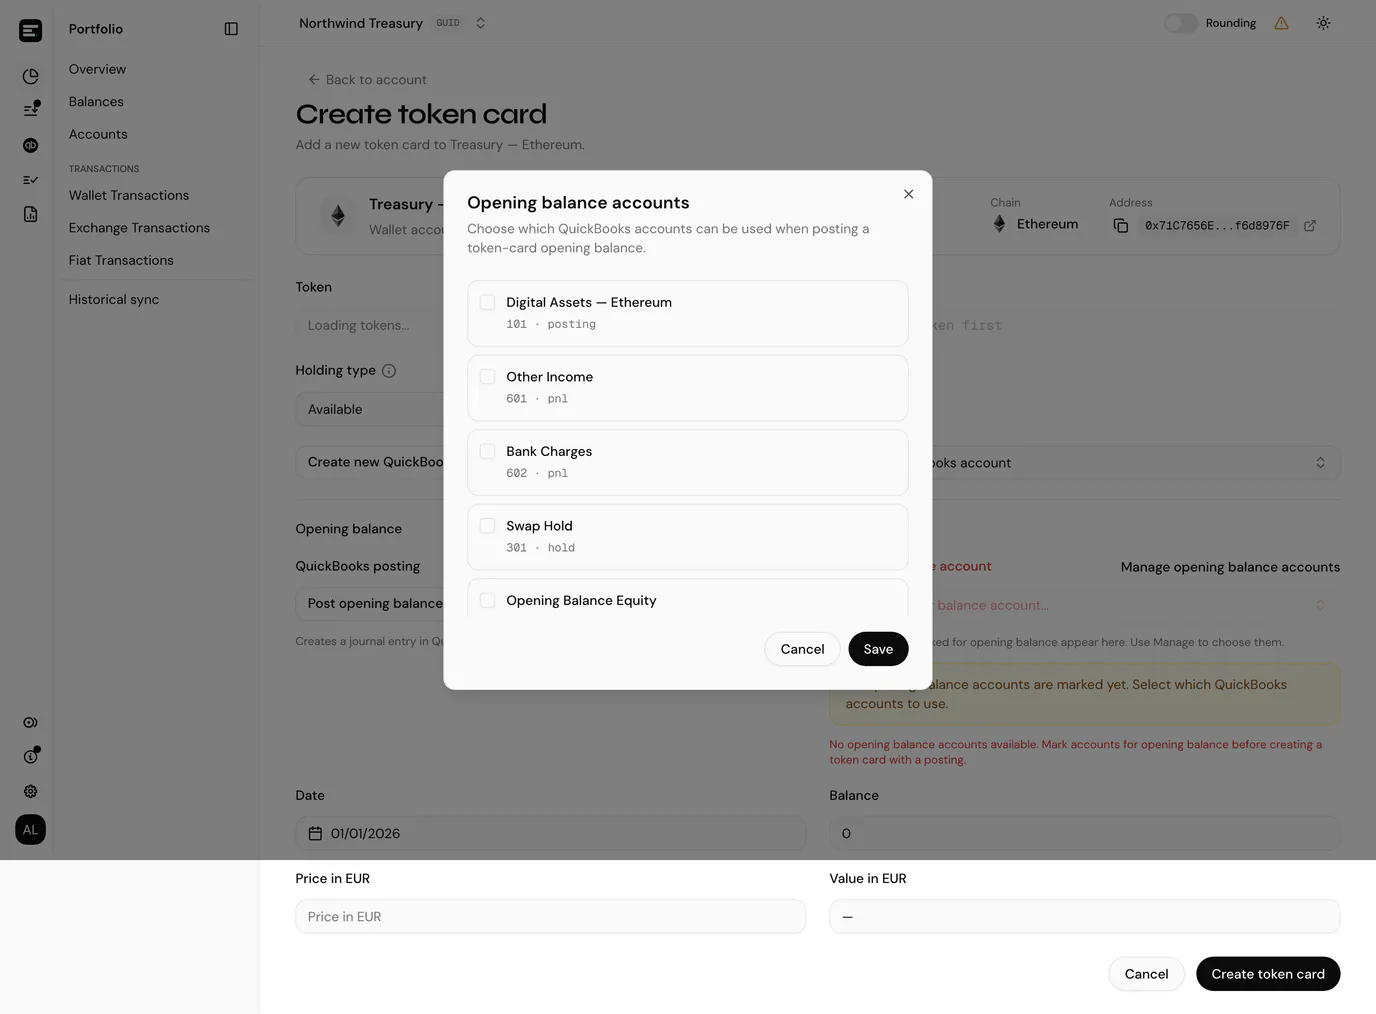Click the Holding type info icon
The width and height of the screenshot is (1376, 1014).
(x=389, y=371)
